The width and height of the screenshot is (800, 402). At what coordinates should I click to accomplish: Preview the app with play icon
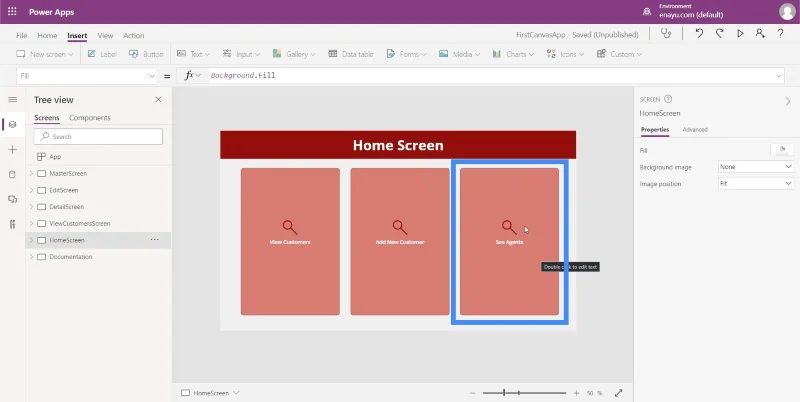tap(740, 34)
